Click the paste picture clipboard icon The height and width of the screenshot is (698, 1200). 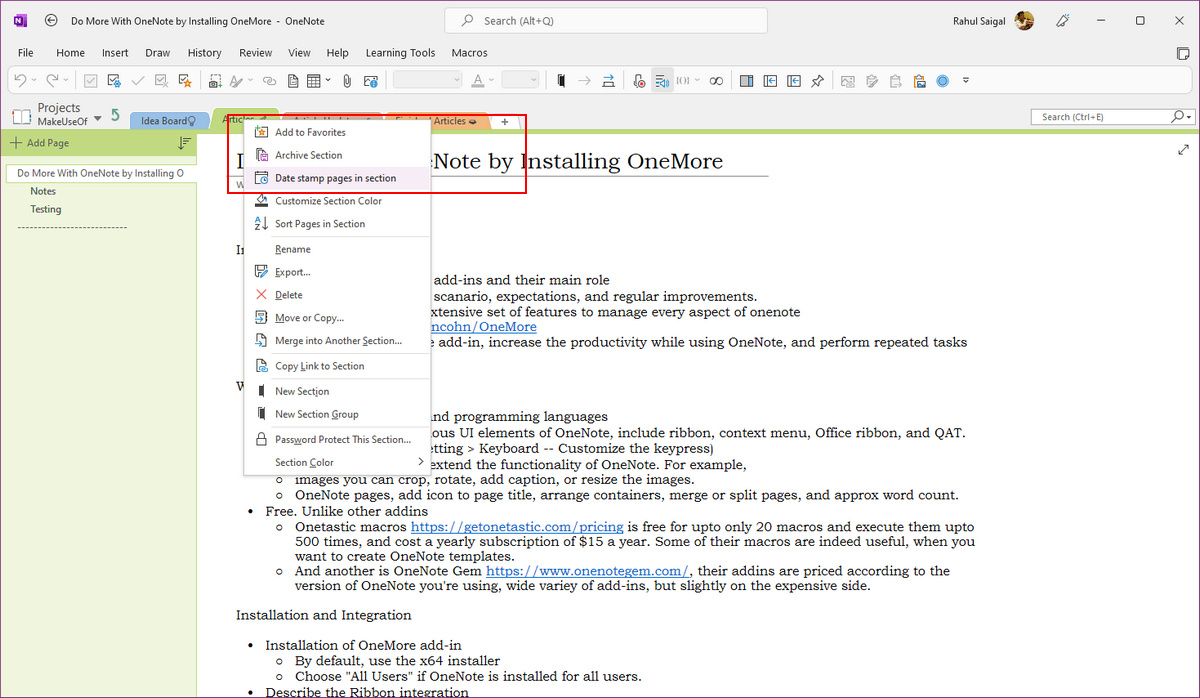(x=919, y=81)
